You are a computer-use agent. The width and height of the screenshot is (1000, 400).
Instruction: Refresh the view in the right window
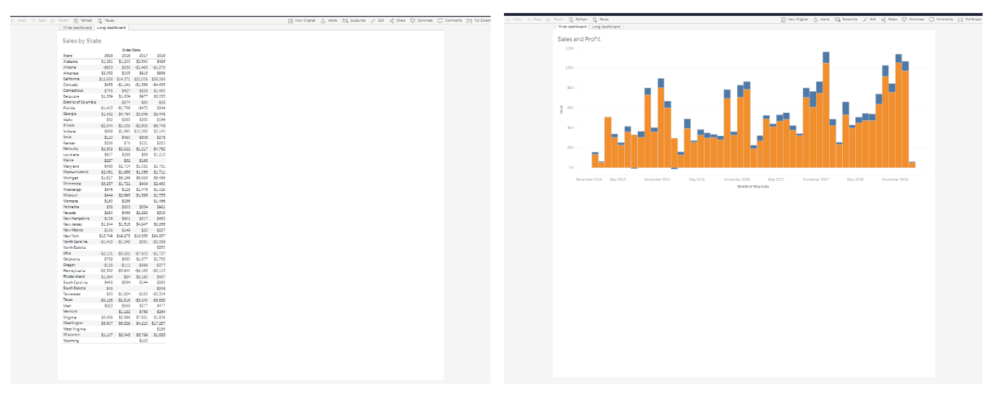pos(578,20)
